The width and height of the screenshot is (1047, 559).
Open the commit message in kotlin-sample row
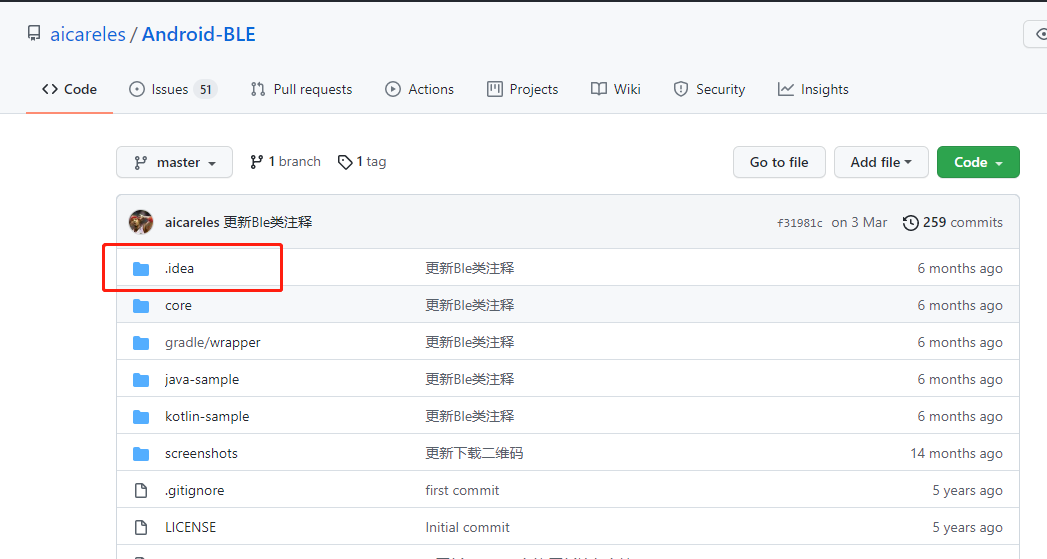pyautogui.click(x=469, y=416)
